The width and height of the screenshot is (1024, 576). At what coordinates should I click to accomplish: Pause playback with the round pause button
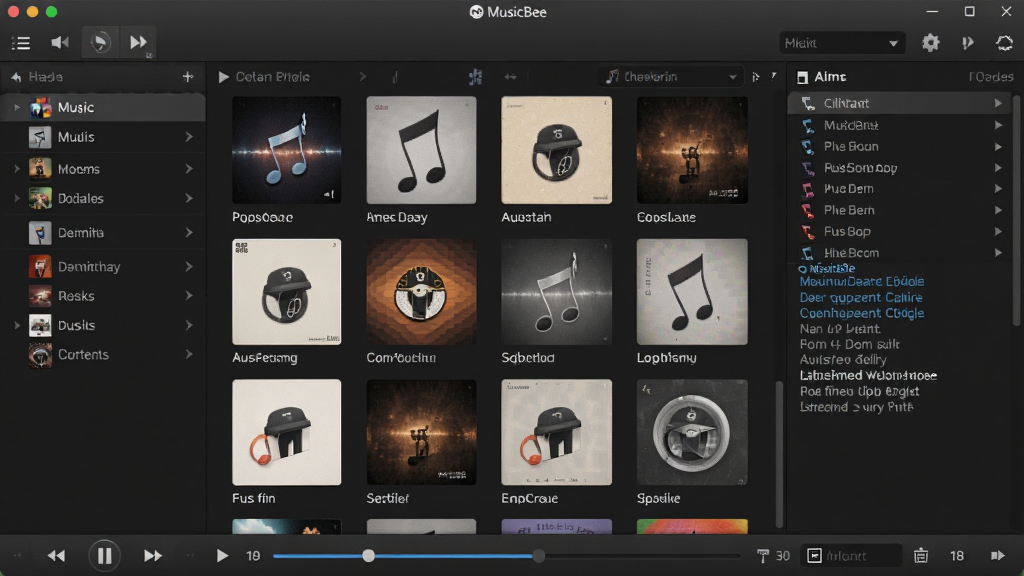point(104,556)
